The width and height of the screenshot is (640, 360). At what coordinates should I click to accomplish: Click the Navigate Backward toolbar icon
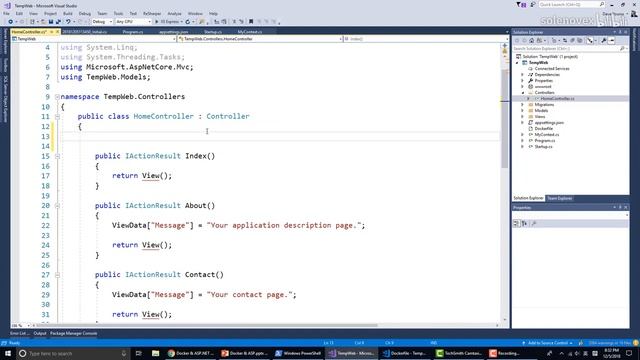click(11, 22)
